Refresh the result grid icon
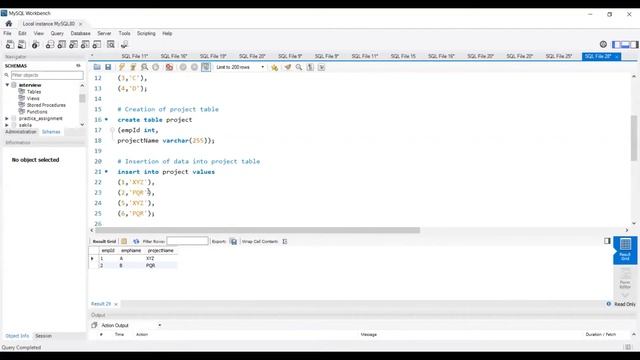 click(x=136, y=241)
